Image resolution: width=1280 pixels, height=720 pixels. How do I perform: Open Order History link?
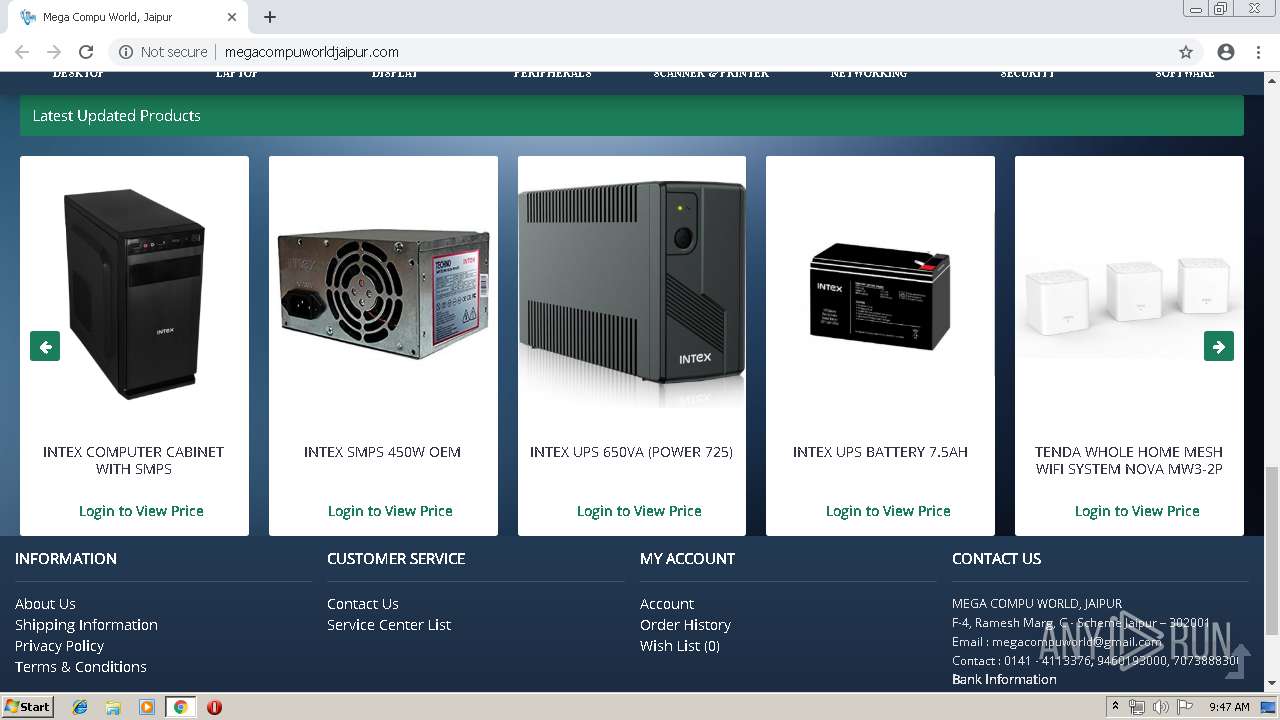coord(685,625)
